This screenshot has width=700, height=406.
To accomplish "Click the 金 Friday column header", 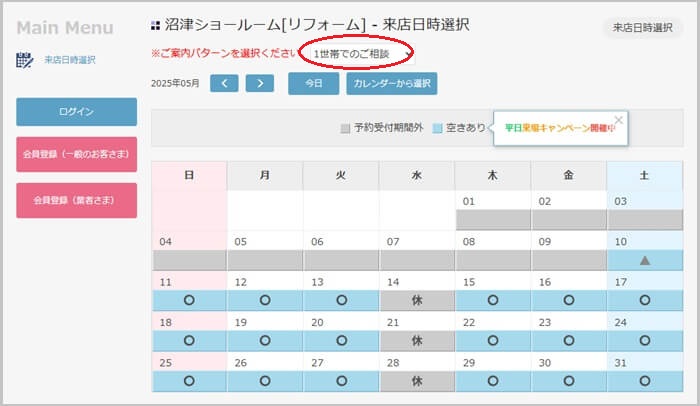I will pos(569,176).
